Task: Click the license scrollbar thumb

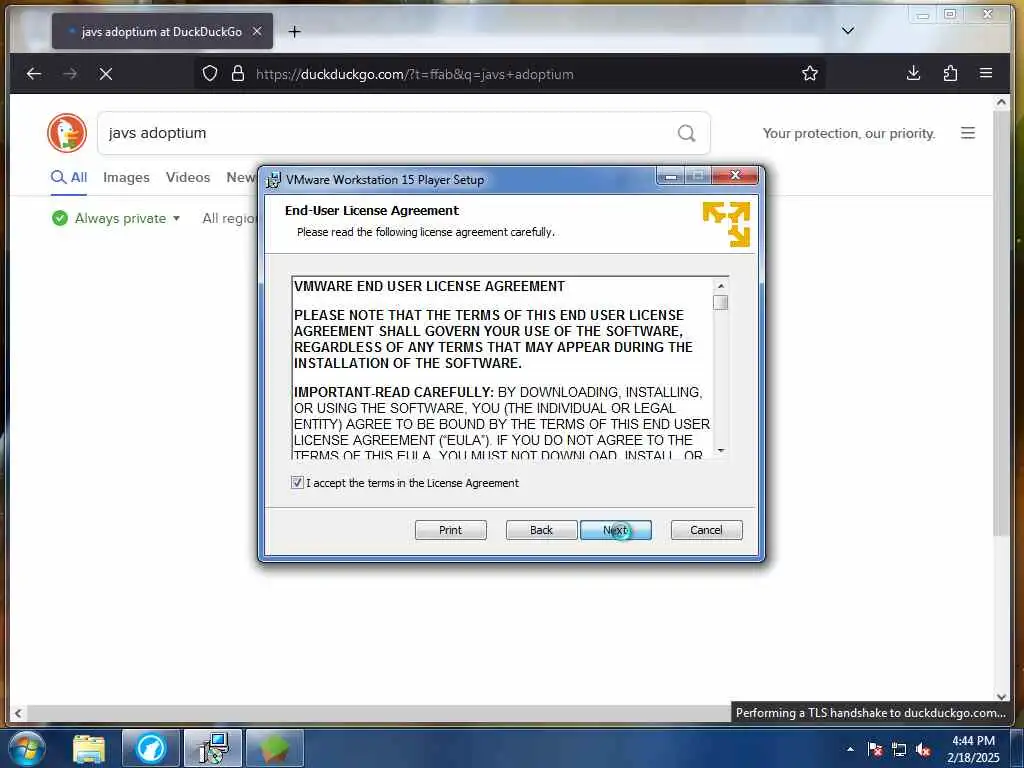Action: pos(720,302)
